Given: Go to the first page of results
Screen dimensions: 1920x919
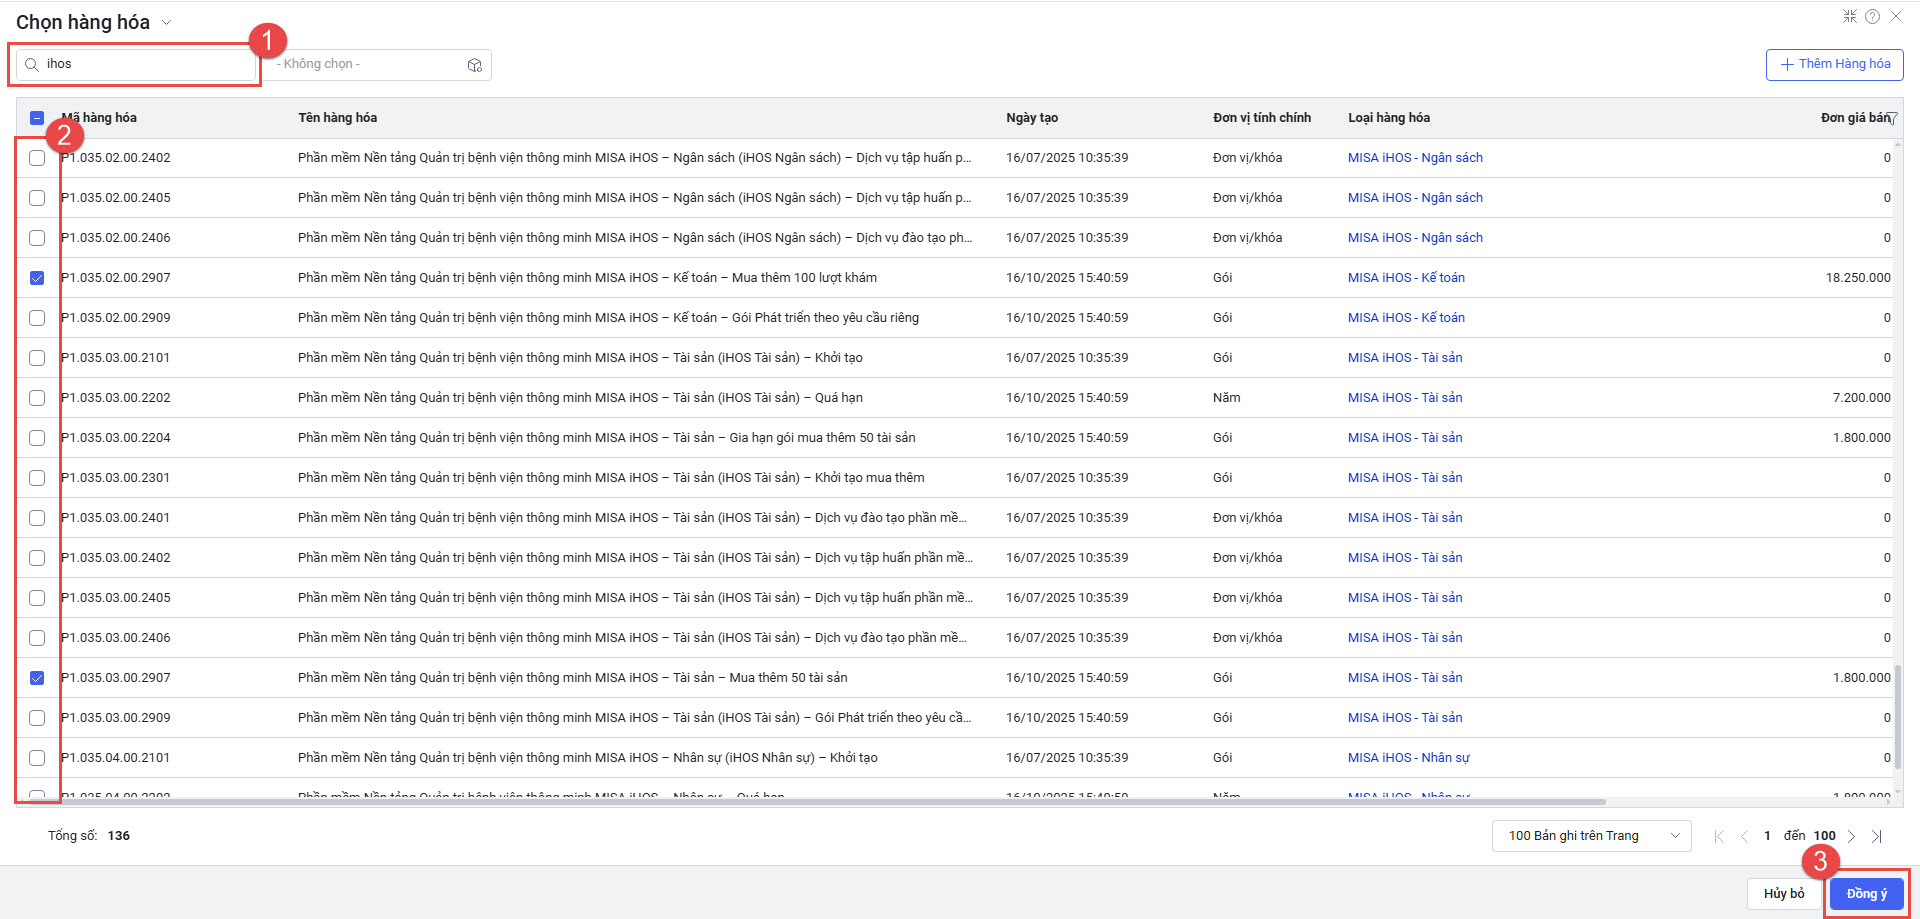Looking at the screenshot, I should 1719,836.
